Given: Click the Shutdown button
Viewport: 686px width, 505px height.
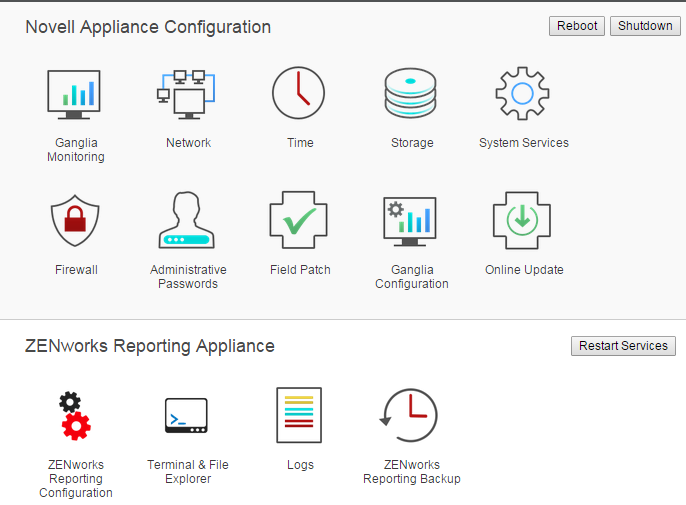Looking at the screenshot, I should click(x=645, y=26).
